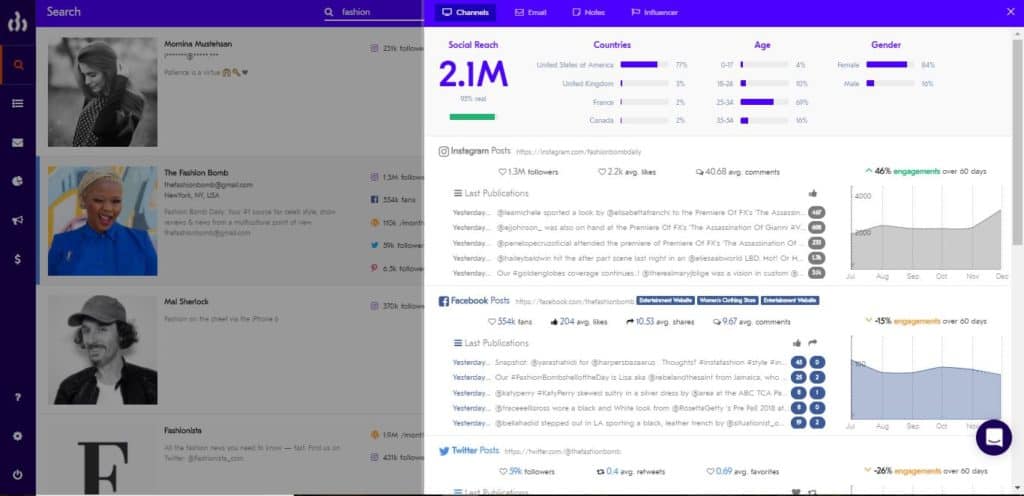Click the magnifier icon next to fashion search
1024x496 pixels.
pyautogui.click(x=329, y=12)
